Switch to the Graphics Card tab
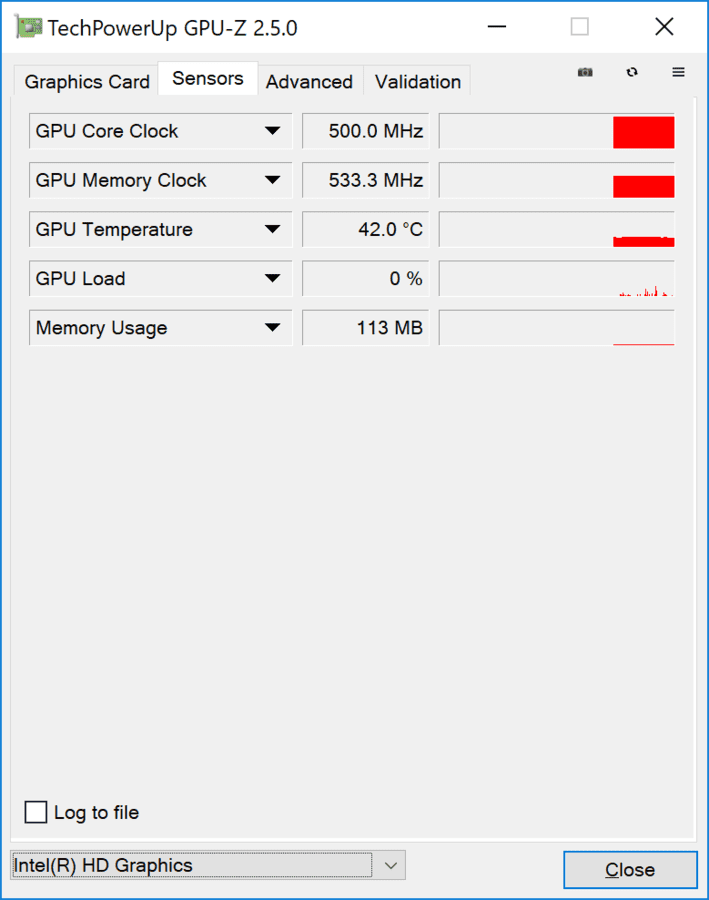709x900 pixels. 87,82
